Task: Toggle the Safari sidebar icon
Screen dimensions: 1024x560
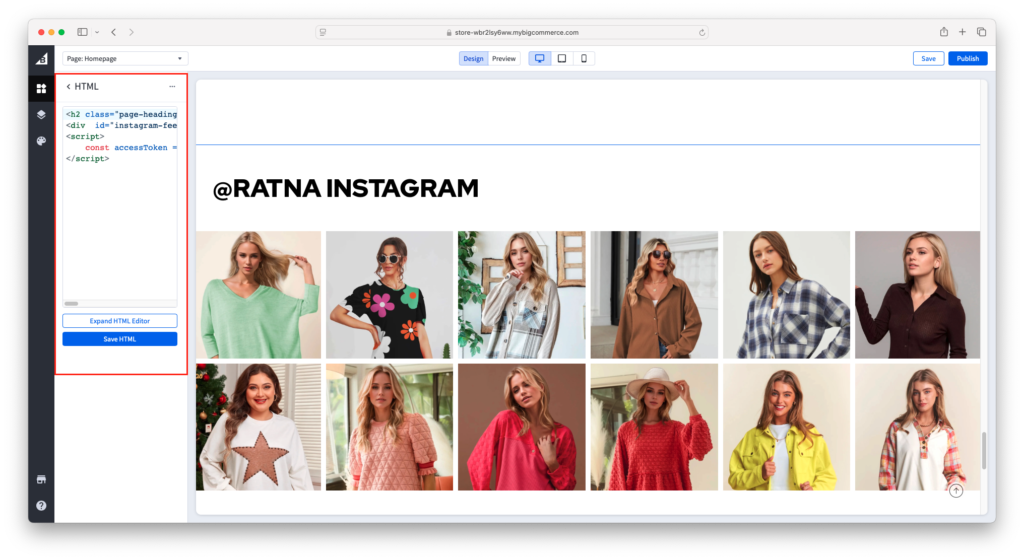Action: (x=82, y=32)
